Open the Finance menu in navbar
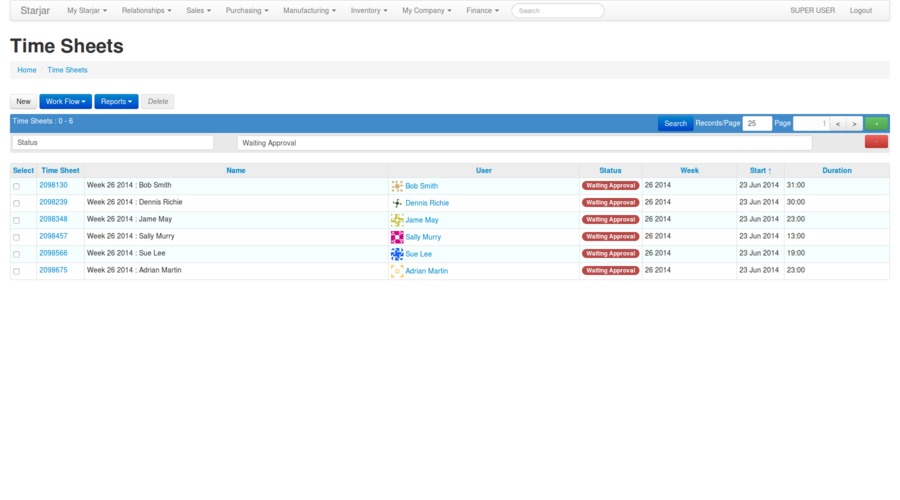 pos(482,11)
